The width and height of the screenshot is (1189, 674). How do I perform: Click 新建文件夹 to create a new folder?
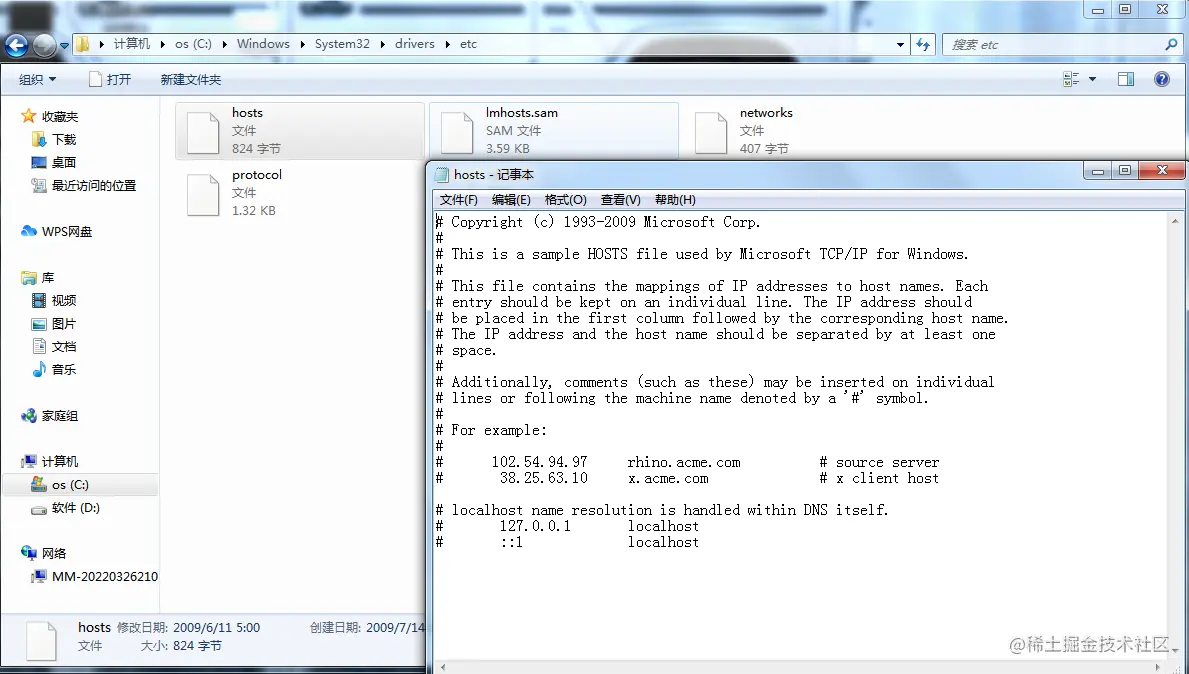point(190,80)
